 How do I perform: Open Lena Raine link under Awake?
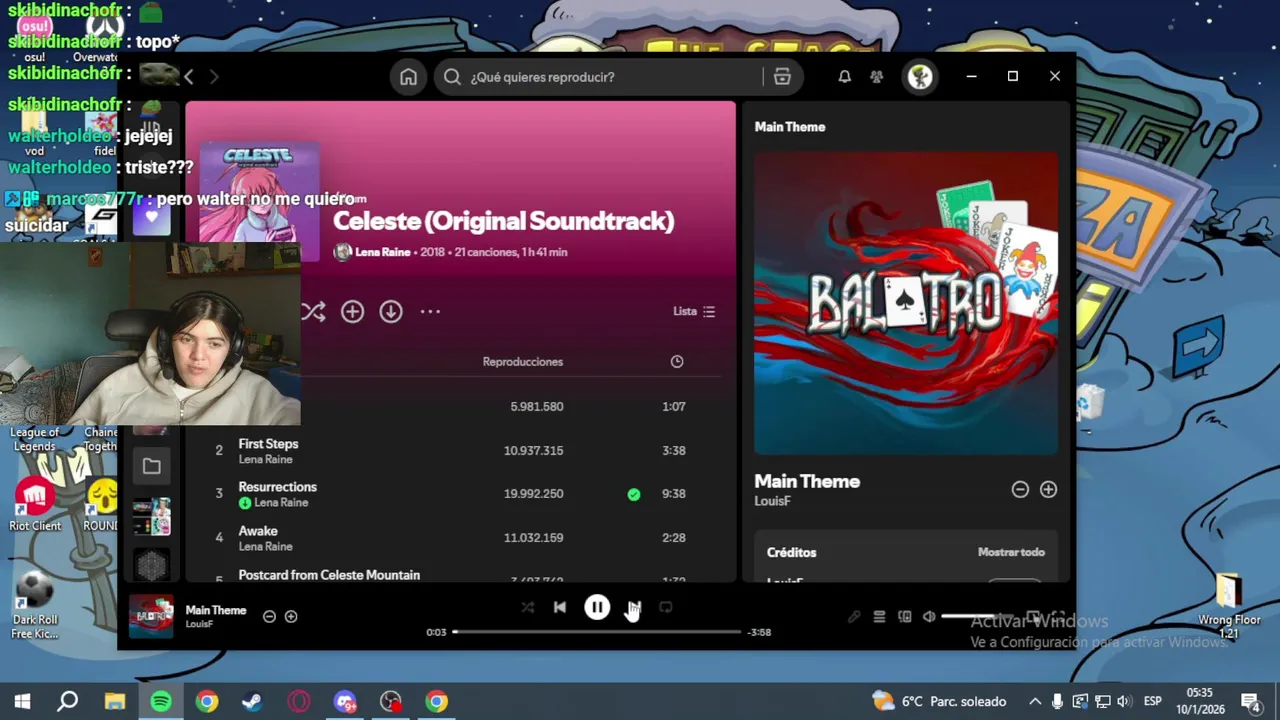[265, 547]
